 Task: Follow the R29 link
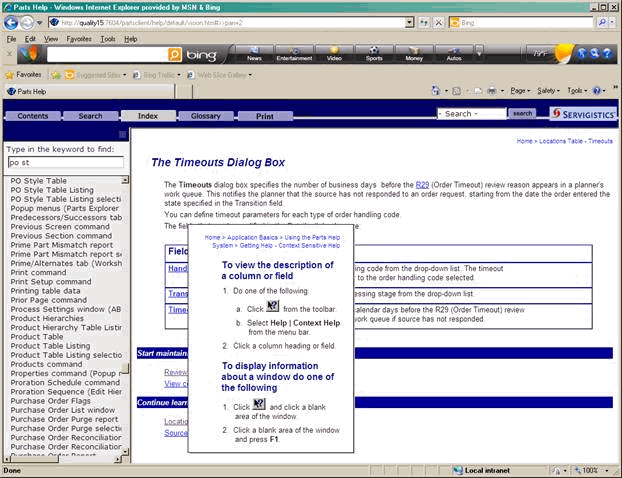click(x=422, y=185)
